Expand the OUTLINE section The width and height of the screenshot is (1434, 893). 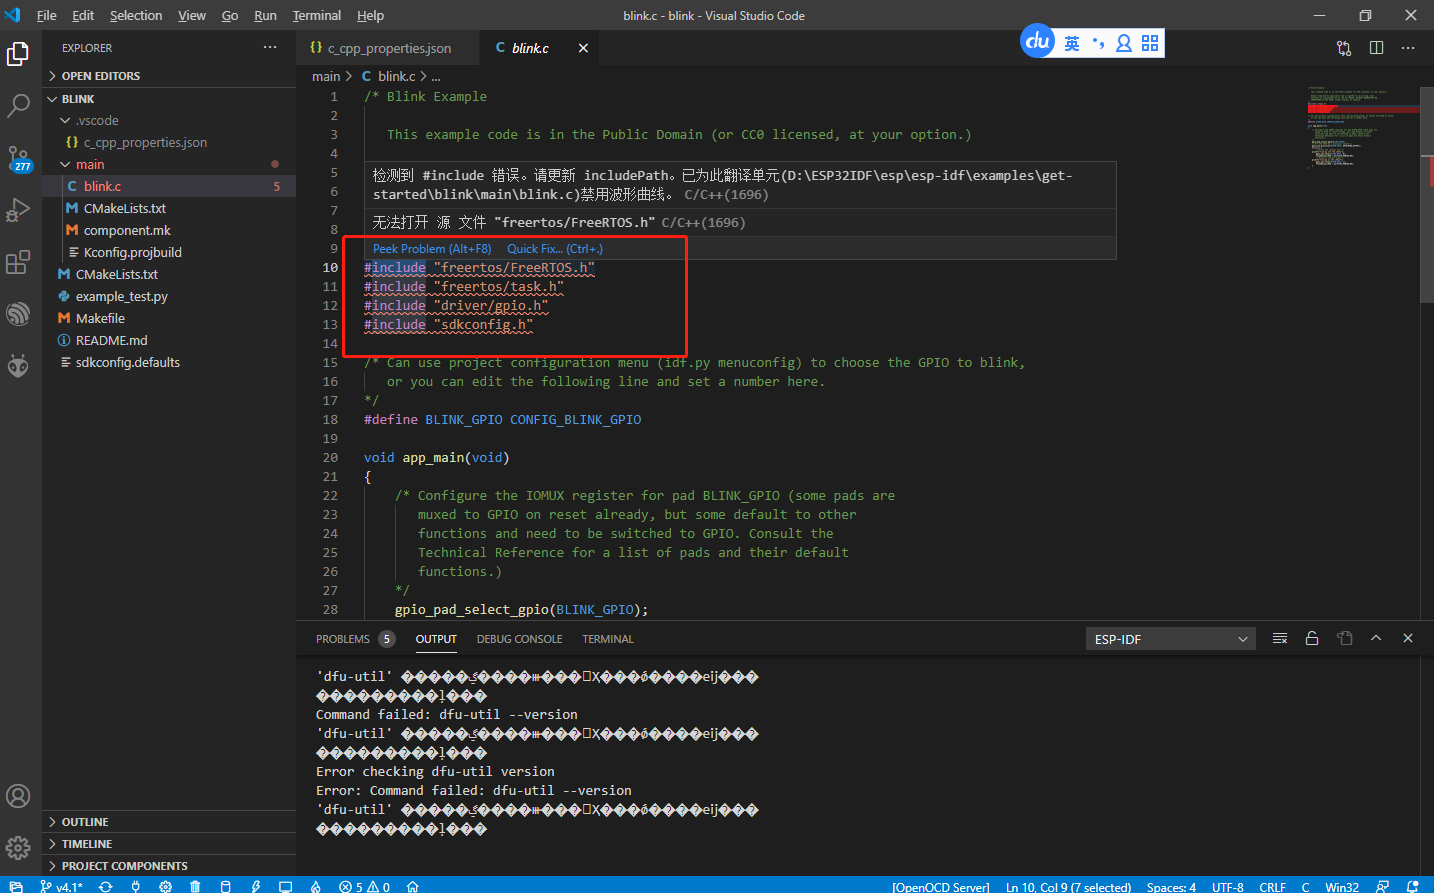pos(168,822)
